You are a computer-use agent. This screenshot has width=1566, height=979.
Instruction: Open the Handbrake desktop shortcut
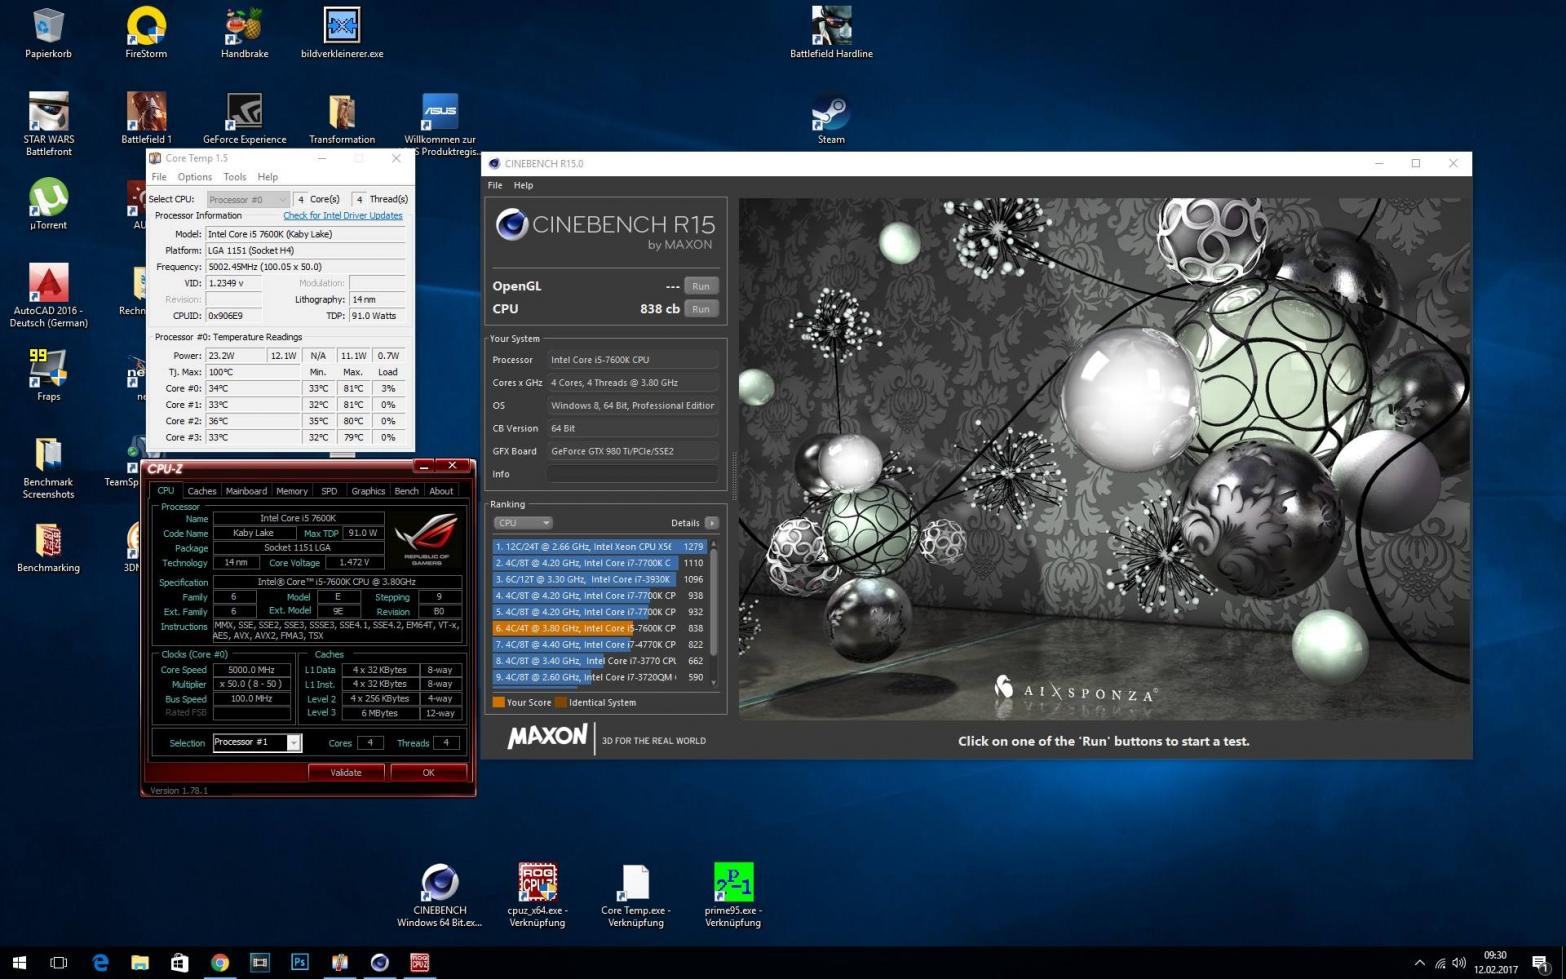[x=244, y=32]
